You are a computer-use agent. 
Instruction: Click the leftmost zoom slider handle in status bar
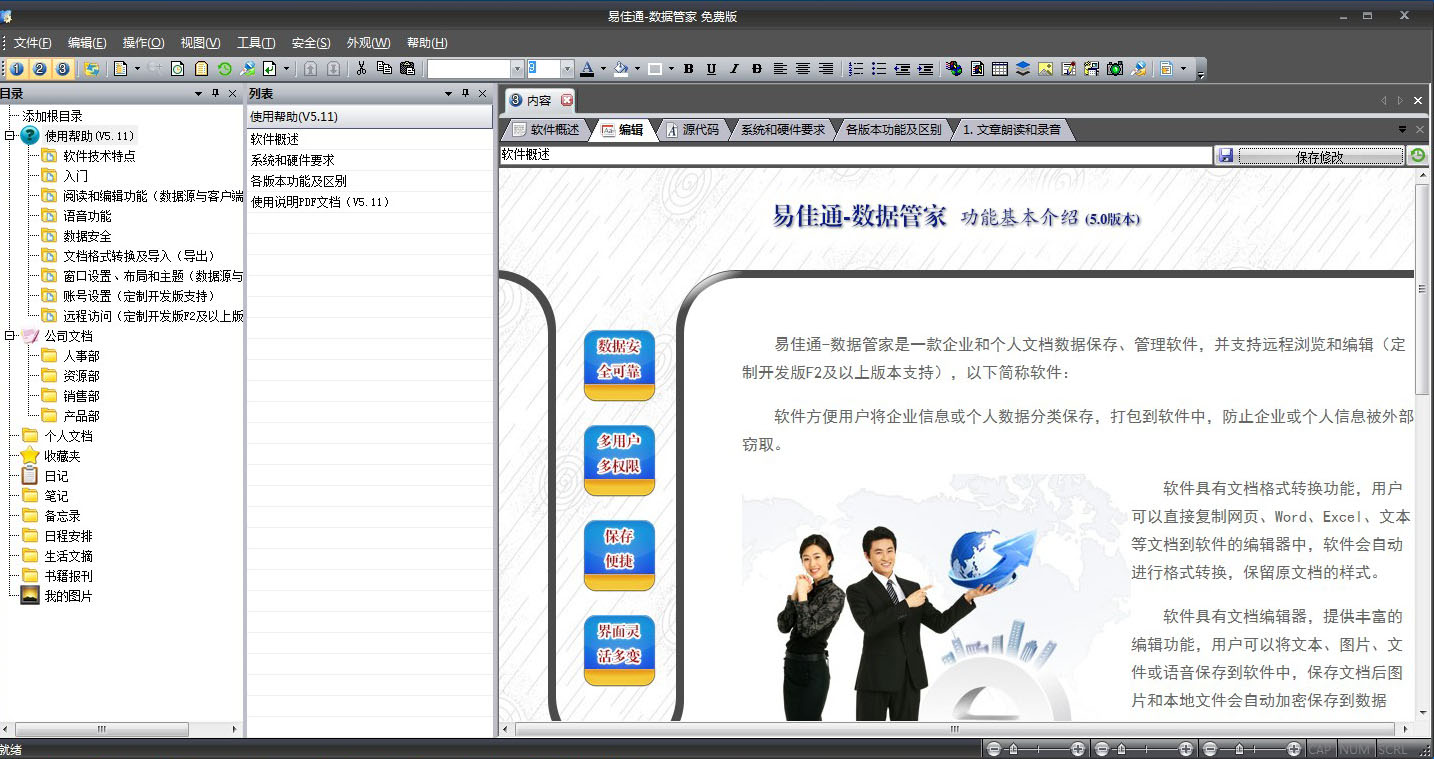click(1013, 749)
